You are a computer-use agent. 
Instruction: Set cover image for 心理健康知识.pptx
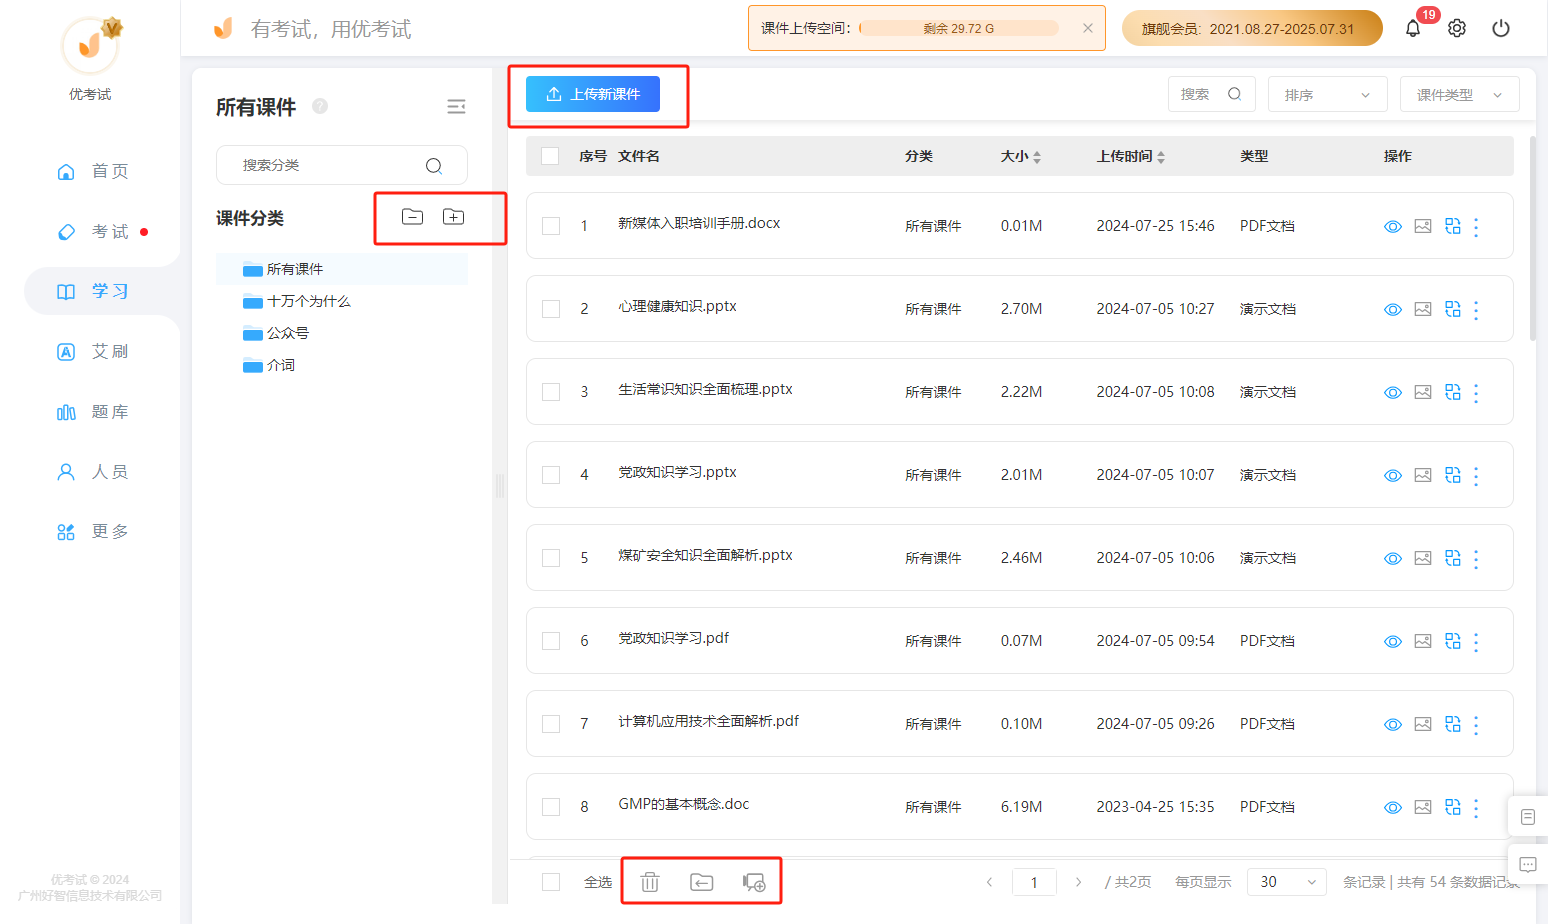(1423, 309)
